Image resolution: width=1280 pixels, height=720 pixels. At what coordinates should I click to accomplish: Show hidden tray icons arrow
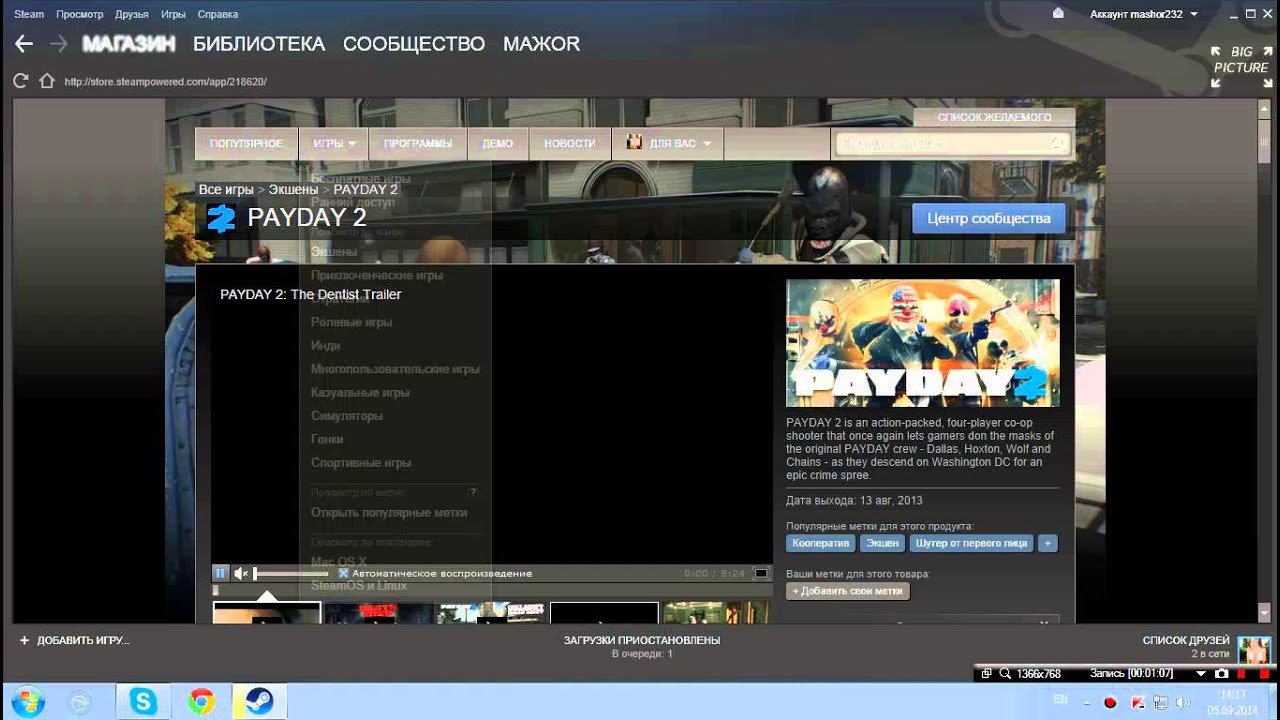point(1085,702)
